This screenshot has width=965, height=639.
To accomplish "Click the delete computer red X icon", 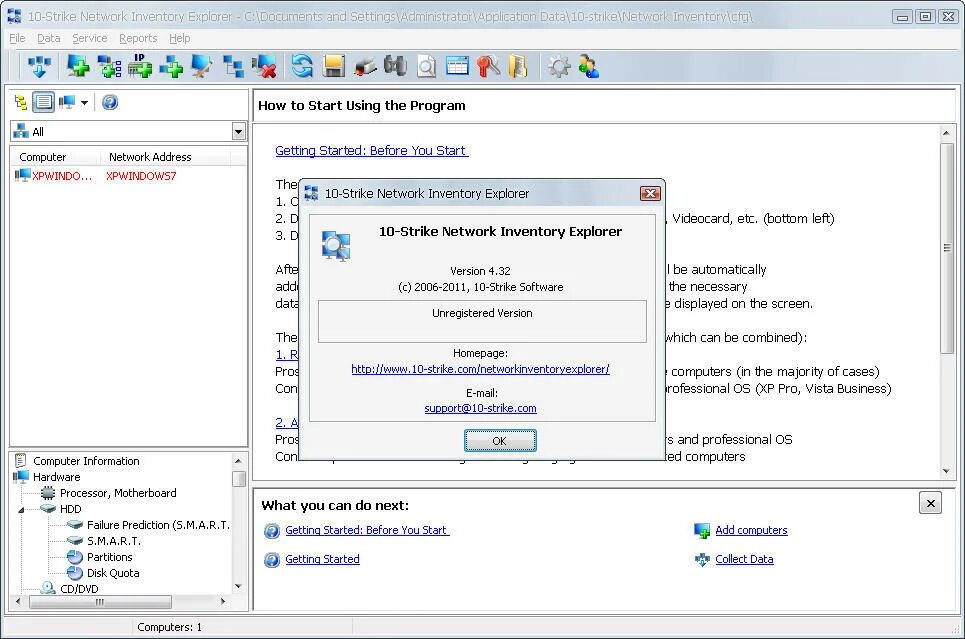I will (265, 66).
